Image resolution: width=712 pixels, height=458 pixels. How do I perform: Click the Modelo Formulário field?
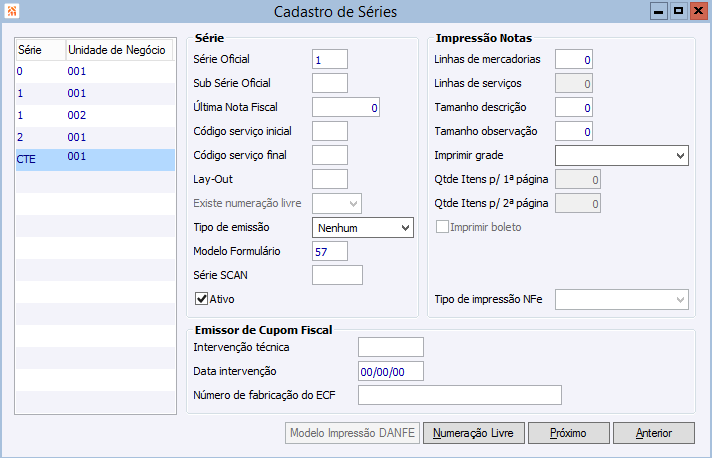[330, 251]
